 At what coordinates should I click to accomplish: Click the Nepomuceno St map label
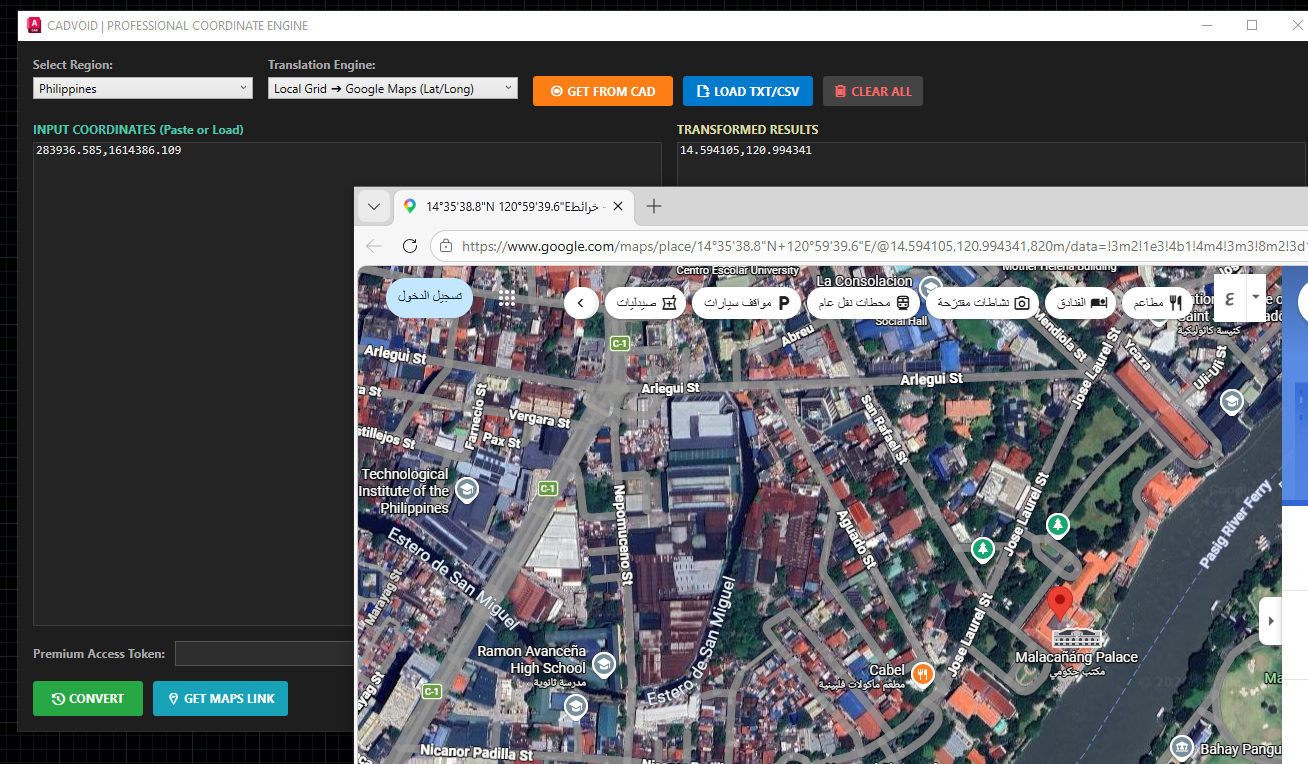pyautogui.click(x=621, y=534)
